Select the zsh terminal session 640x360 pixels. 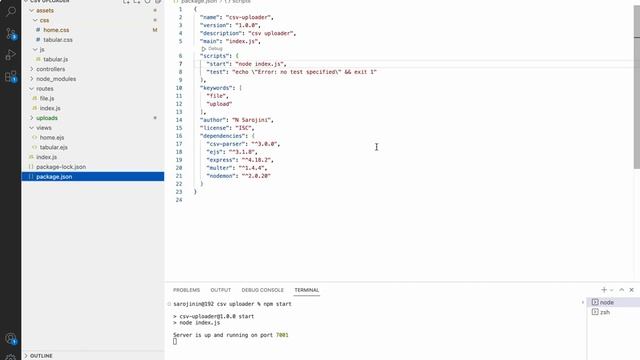[x=613, y=312]
